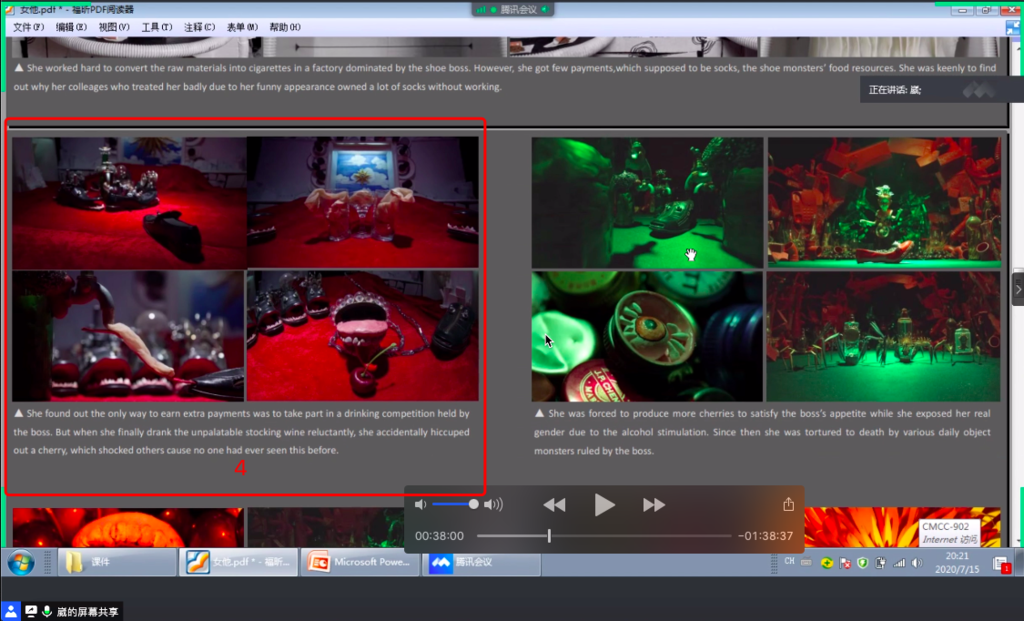Viewport: 1024px width, 621px height.
Task: Rewind the recording playback
Action: (554, 505)
